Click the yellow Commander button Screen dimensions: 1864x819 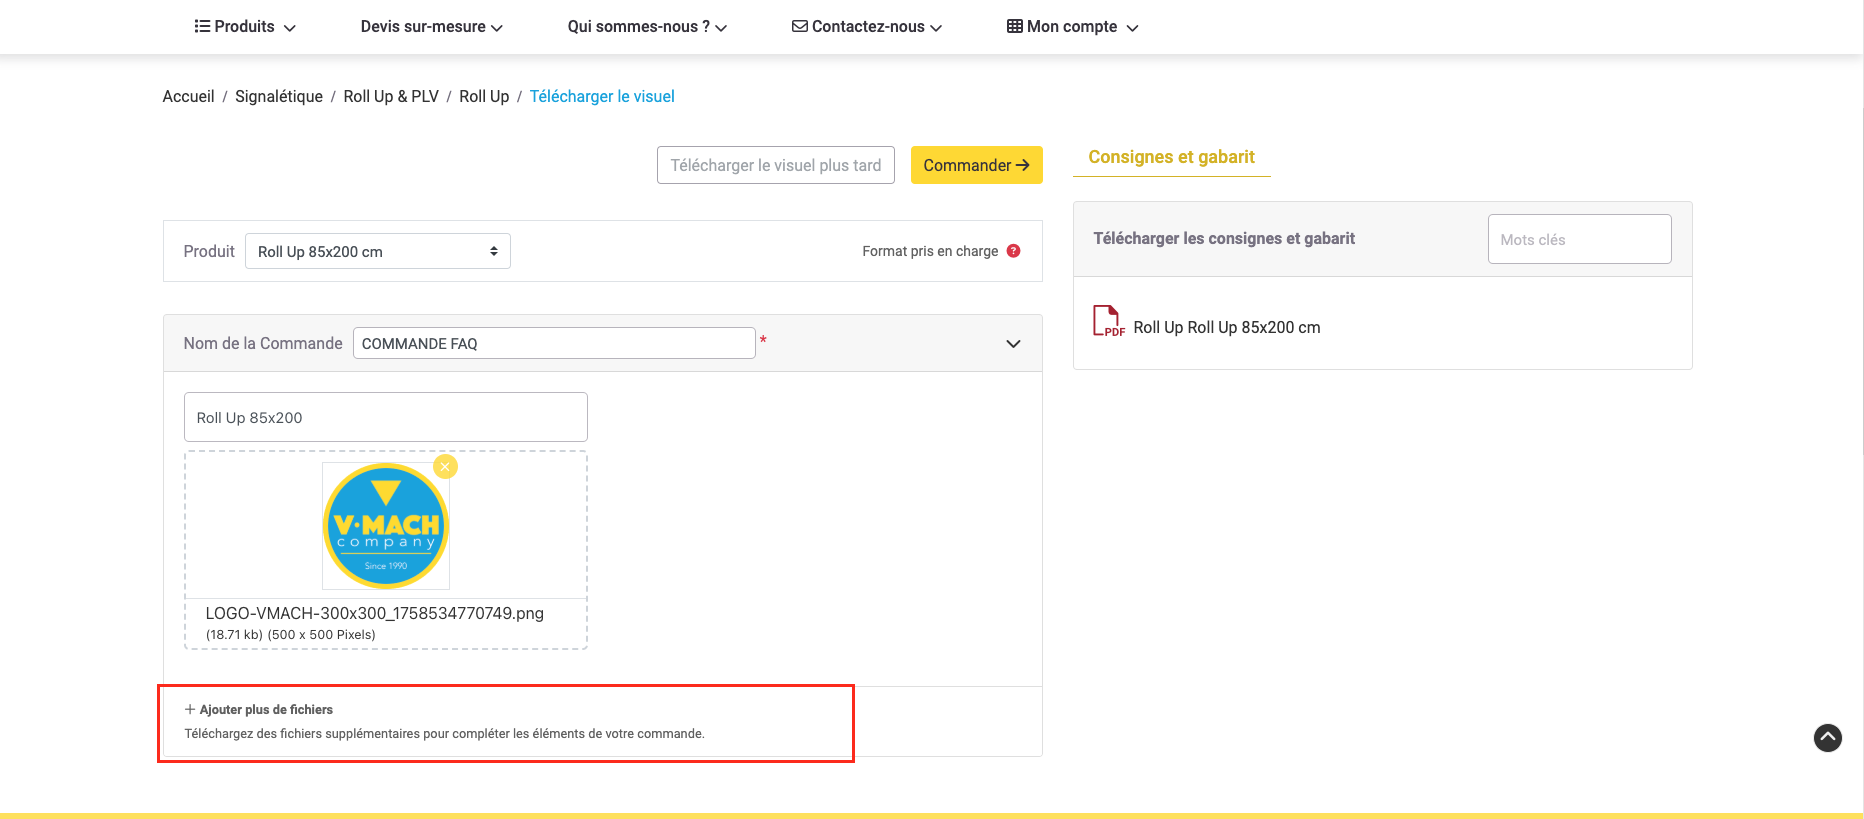point(976,165)
